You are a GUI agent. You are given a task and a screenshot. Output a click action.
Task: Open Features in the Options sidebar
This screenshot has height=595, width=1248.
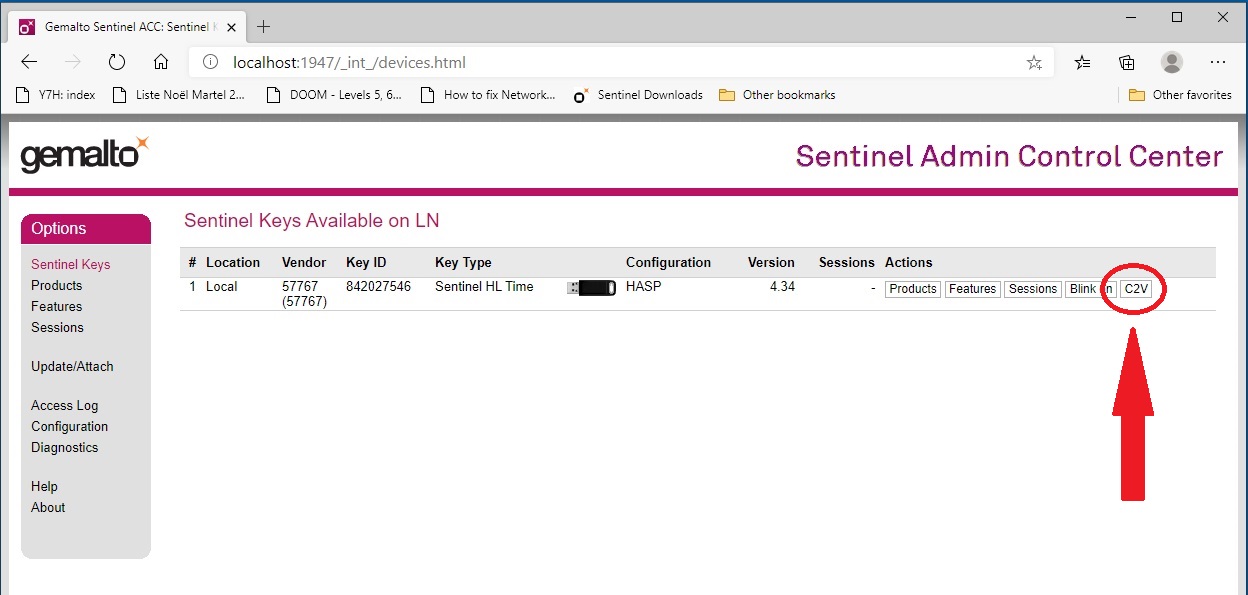56,306
